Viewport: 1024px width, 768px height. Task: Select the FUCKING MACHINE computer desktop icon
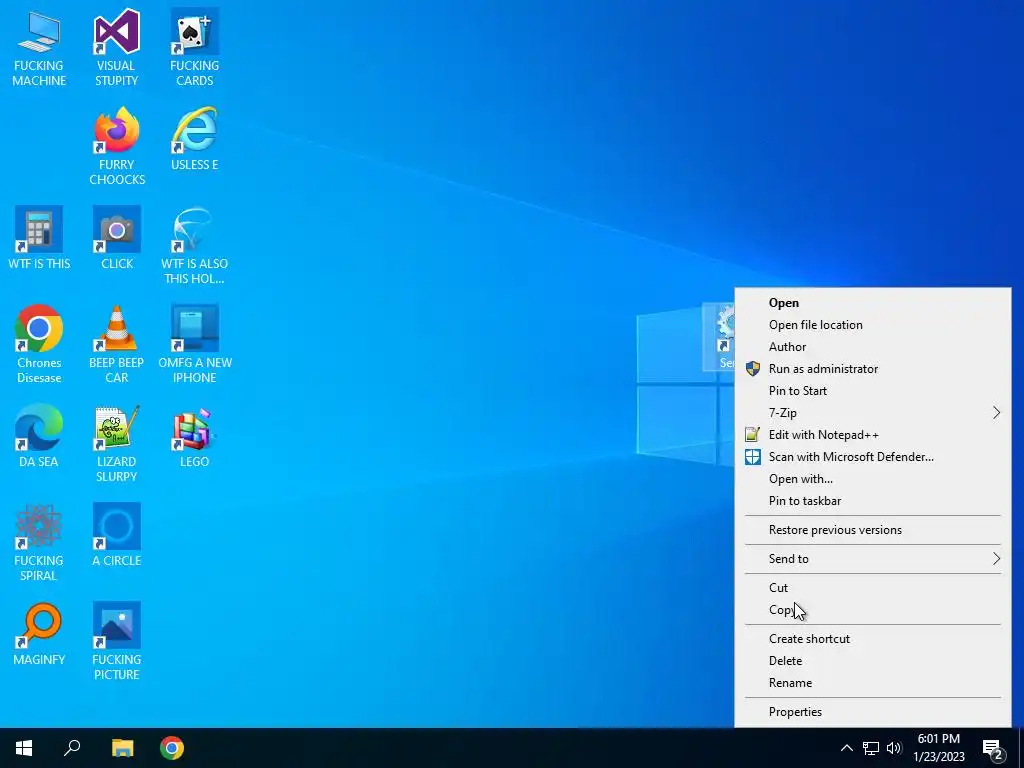(39, 48)
